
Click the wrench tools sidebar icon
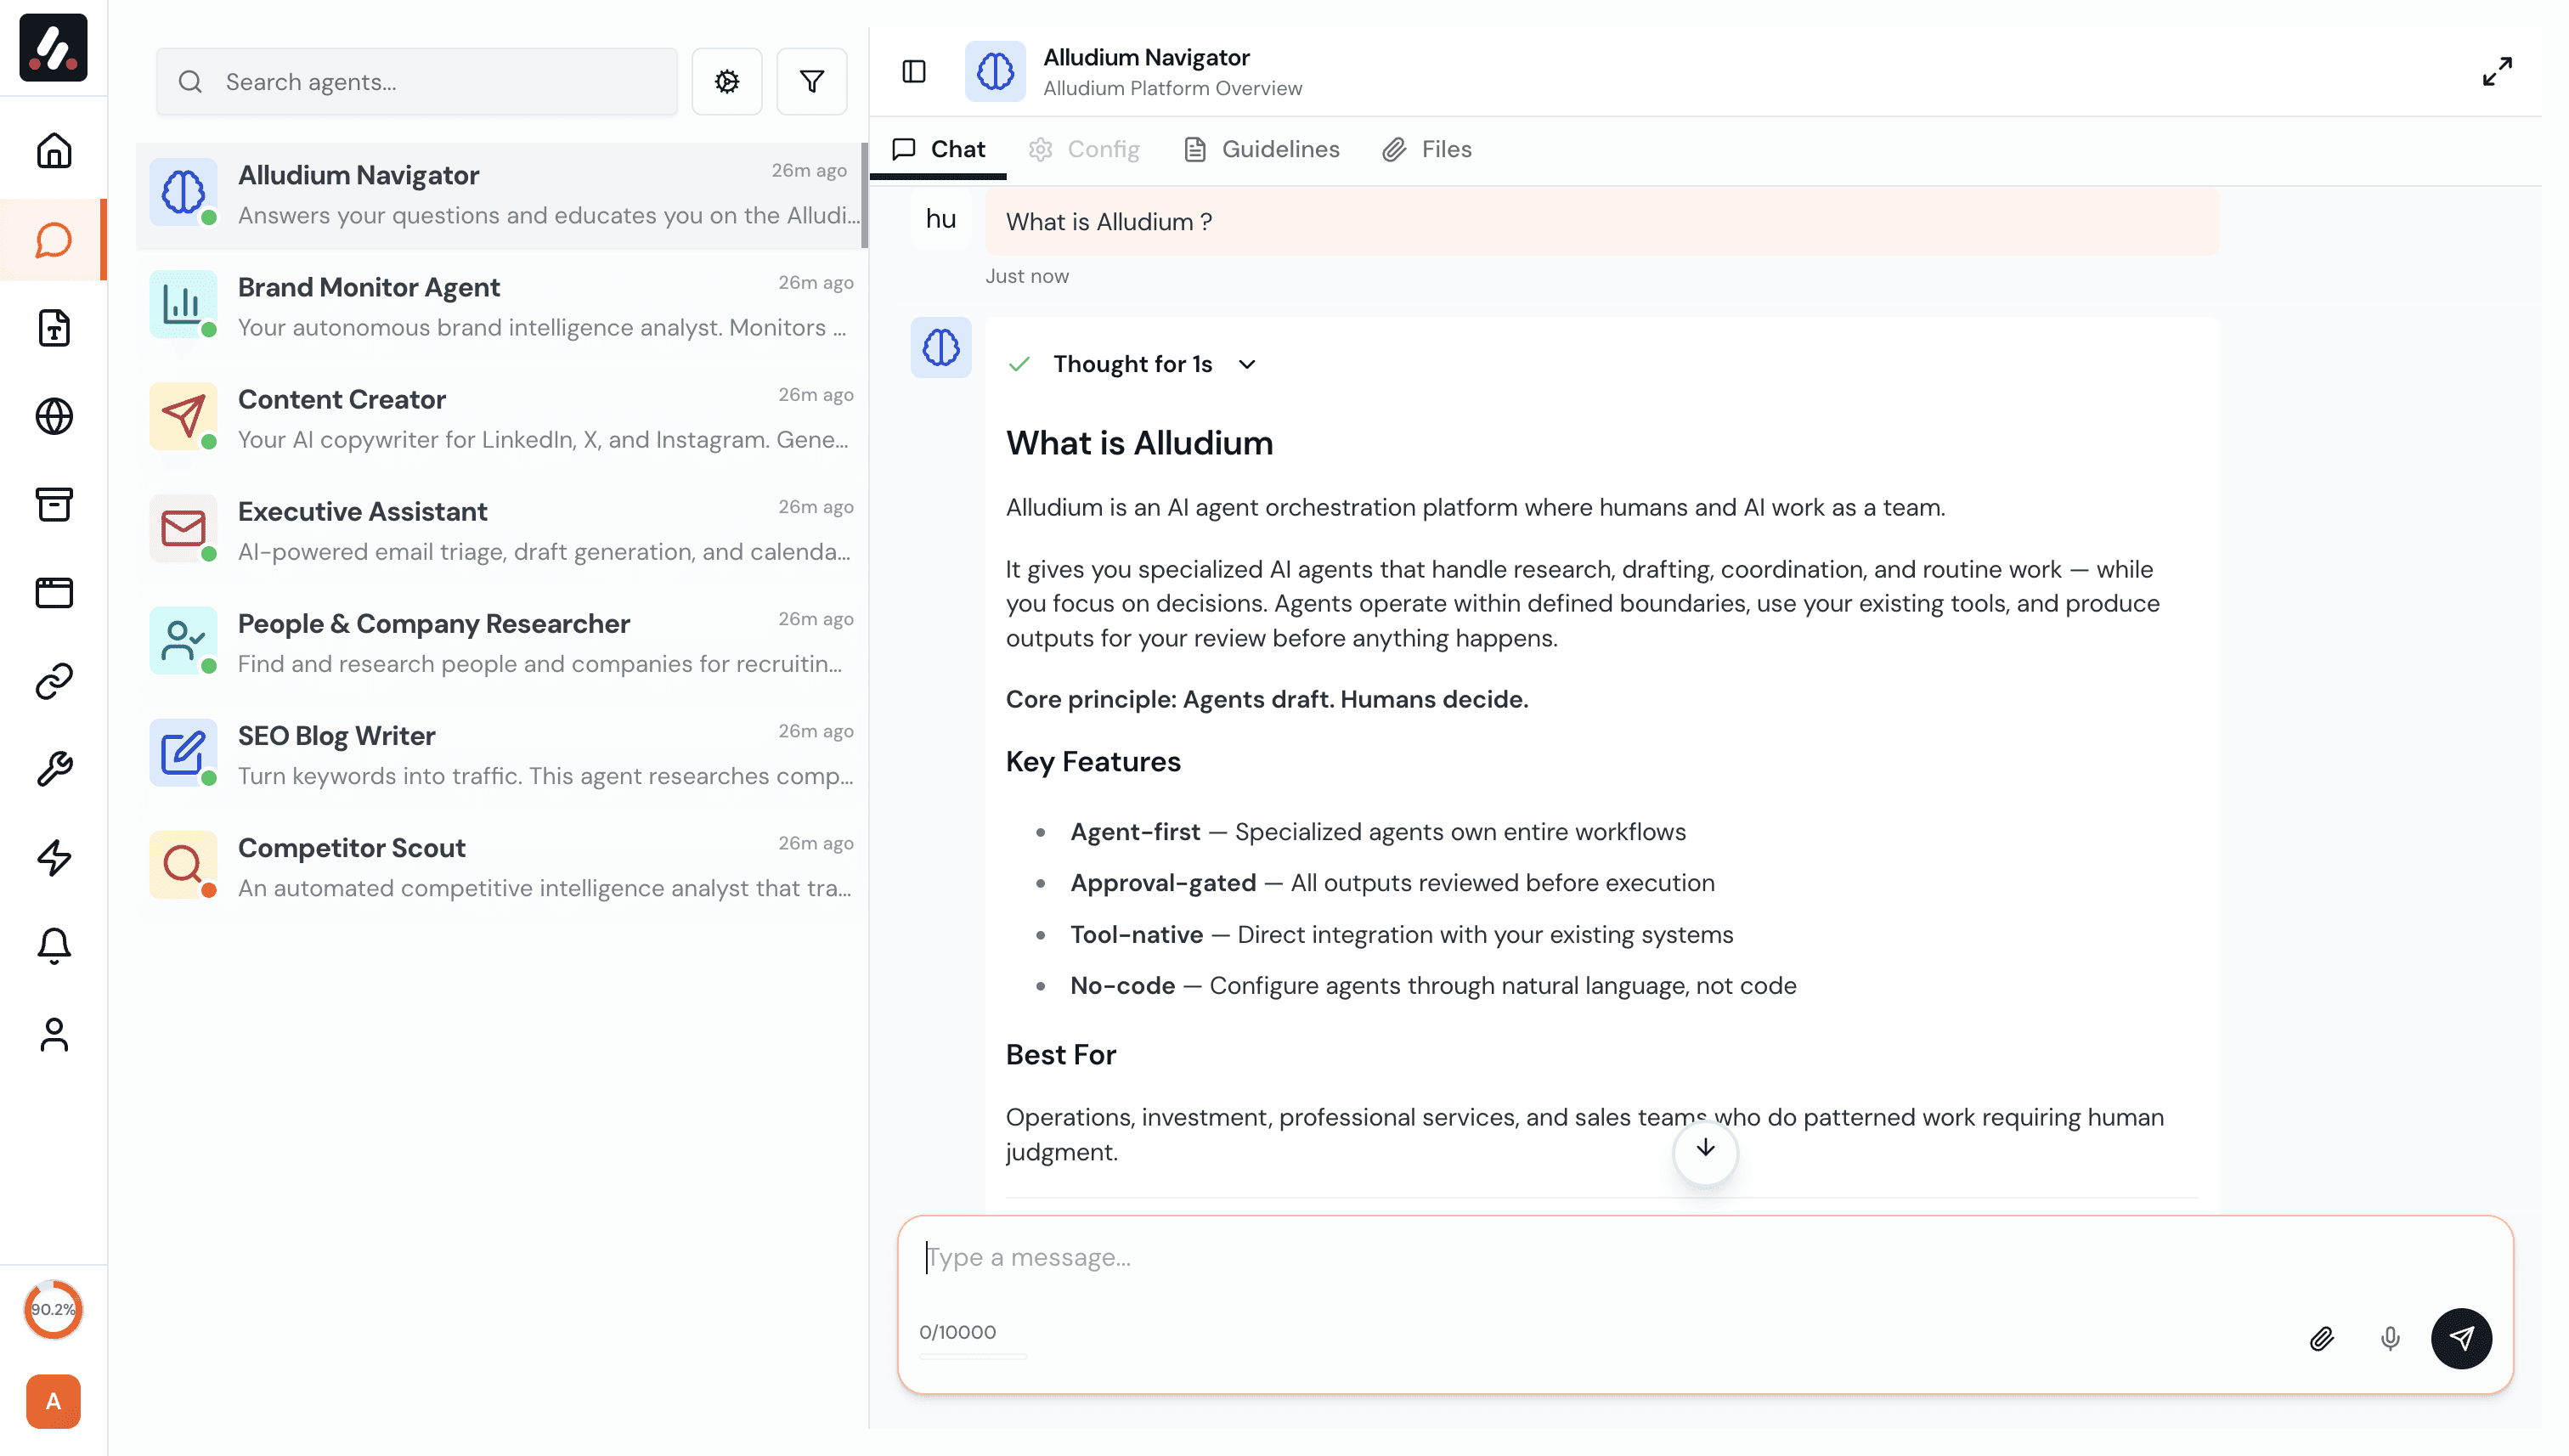pyautogui.click(x=54, y=769)
